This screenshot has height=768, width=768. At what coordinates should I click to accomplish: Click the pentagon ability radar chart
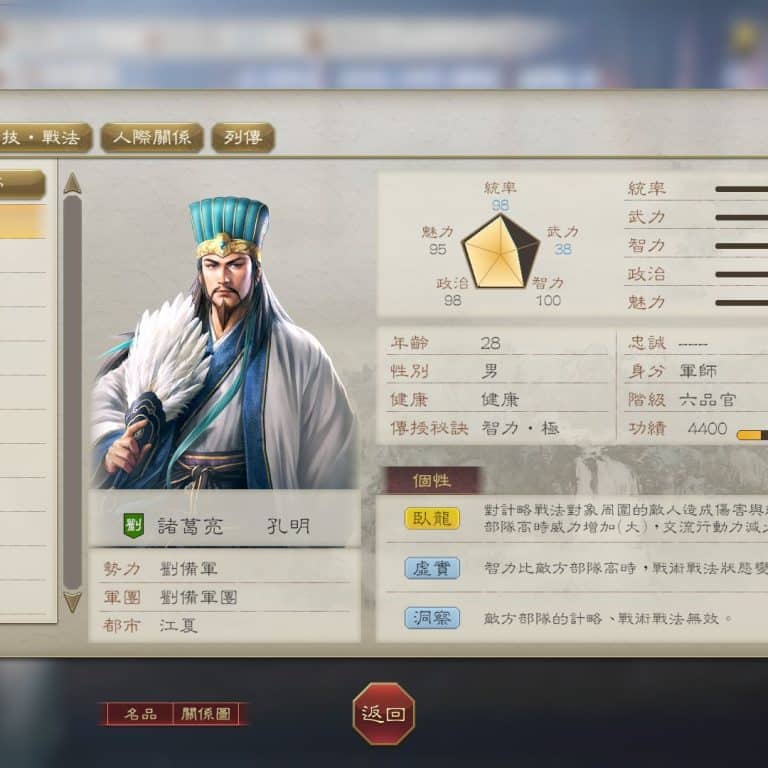pyautogui.click(x=501, y=252)
